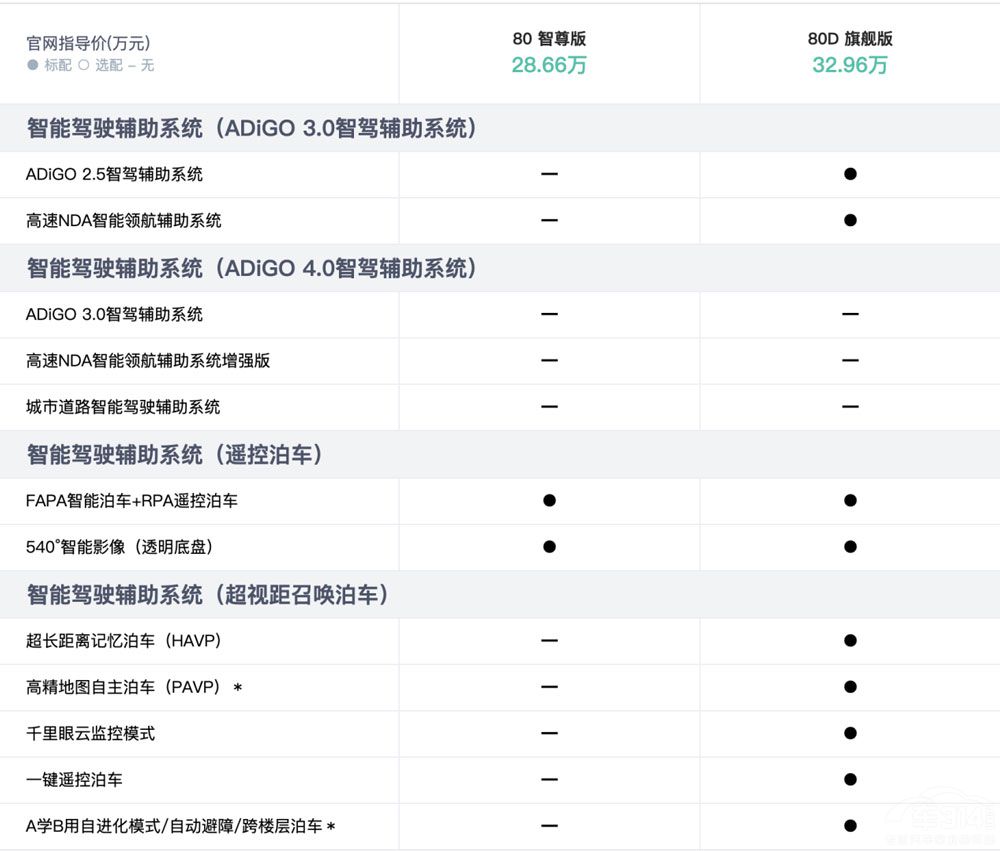Click the 千里眼云监控模式 row label
The width and height of the screenshot is (1000, 851).
click(x=90, y=733)
